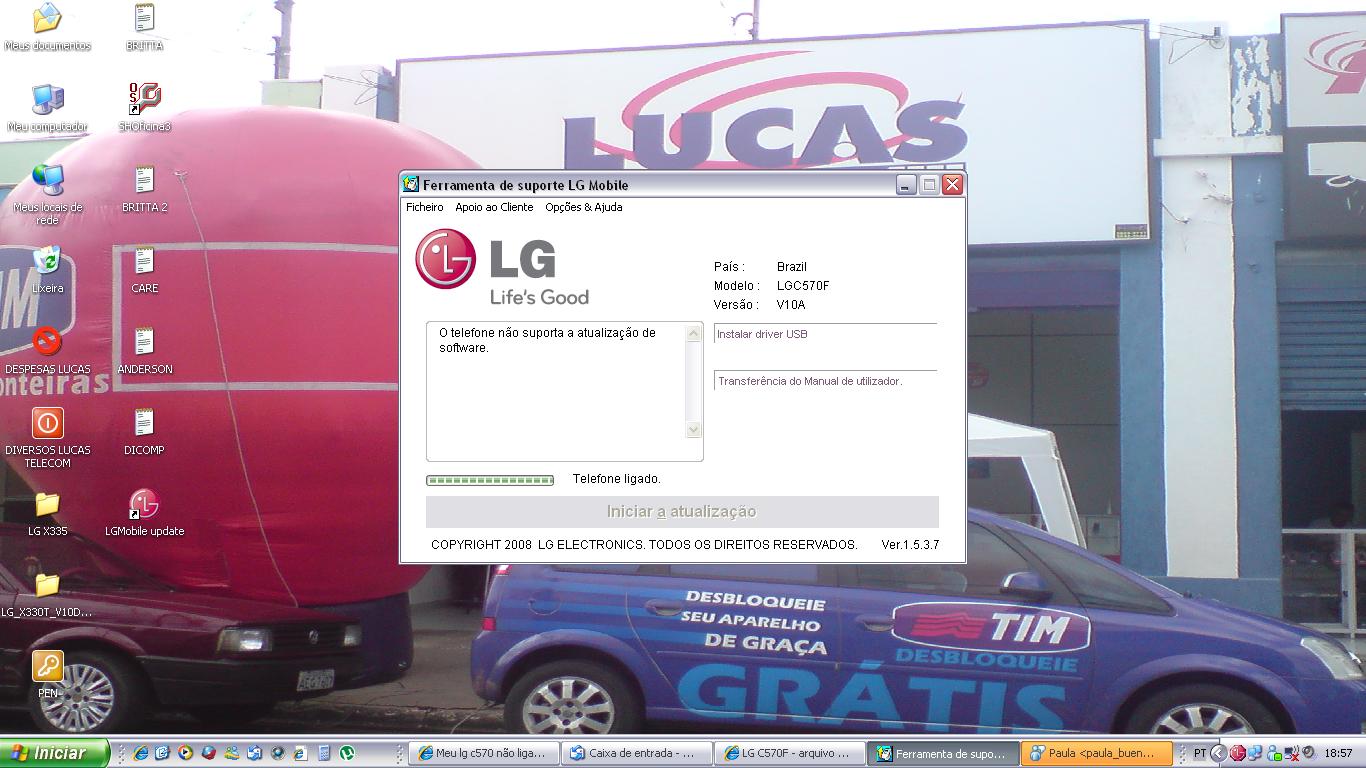Screen dimensions: 1366x768
Task: Select the Lixeira recycle bin icon
Action: coord(47,270)
